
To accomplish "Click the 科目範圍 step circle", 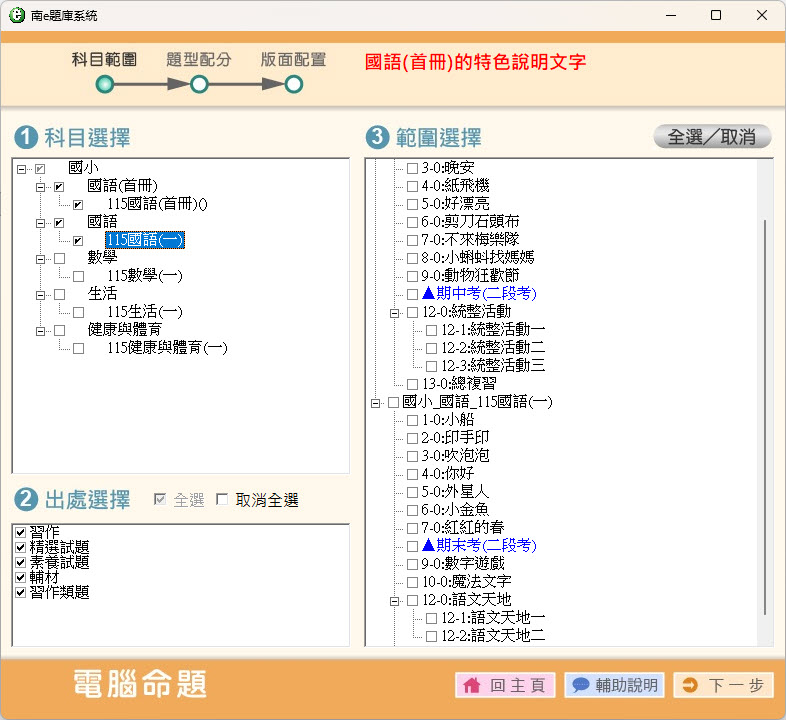I will click(104, 84).
